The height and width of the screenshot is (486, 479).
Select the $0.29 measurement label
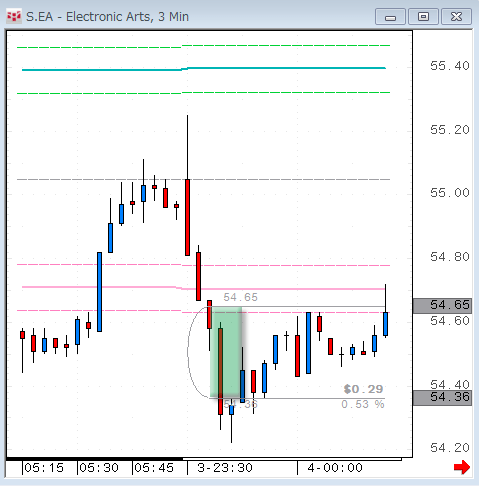[363, 389]
